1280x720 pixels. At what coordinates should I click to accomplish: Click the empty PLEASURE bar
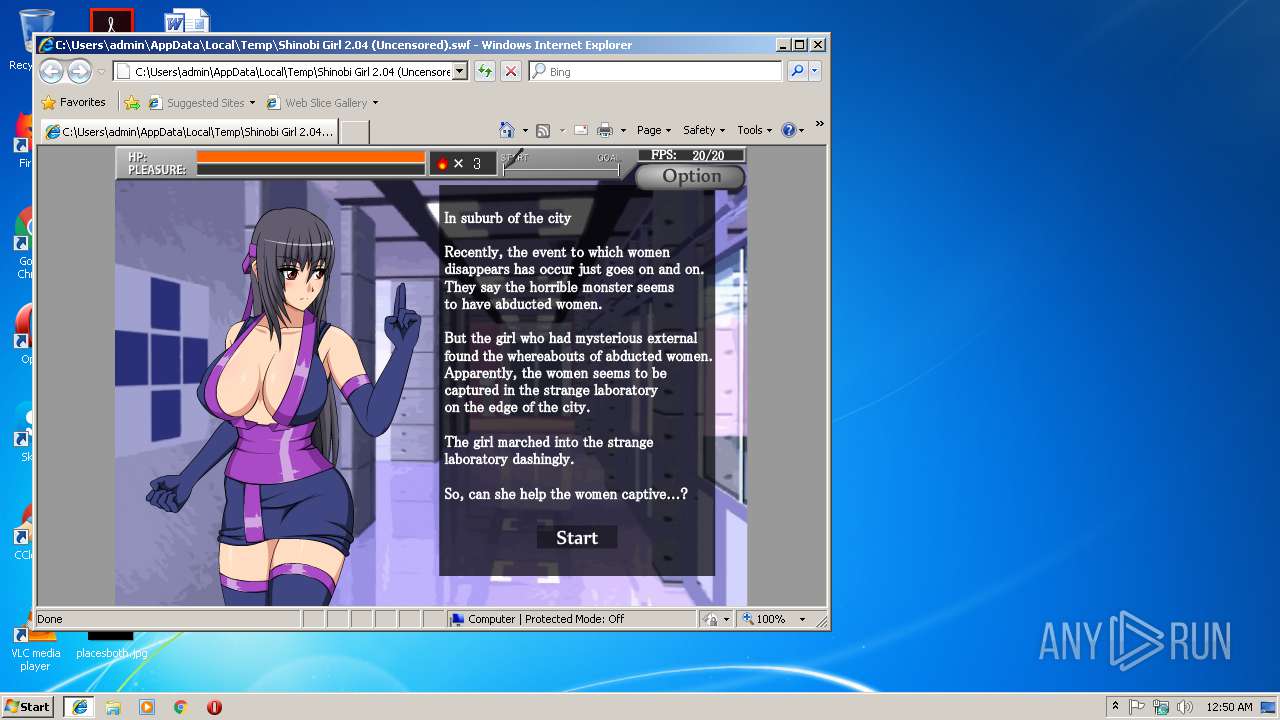point(311,169)
